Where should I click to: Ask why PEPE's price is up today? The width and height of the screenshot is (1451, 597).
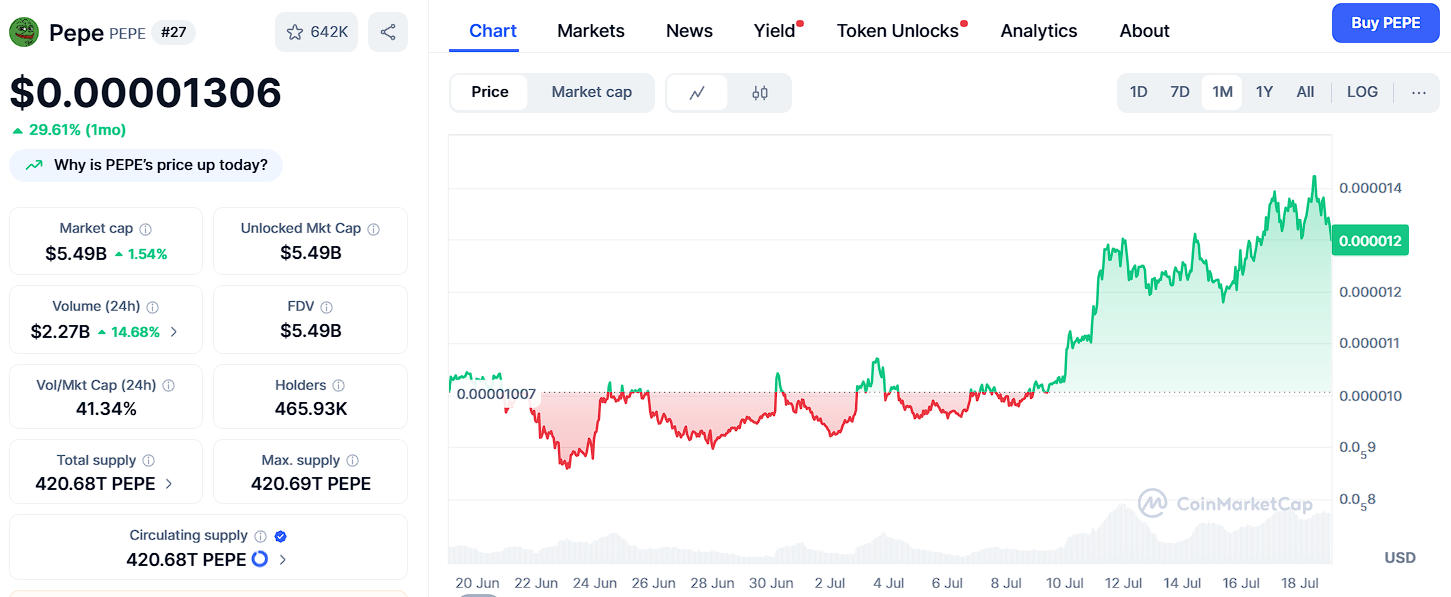point(146,165)
